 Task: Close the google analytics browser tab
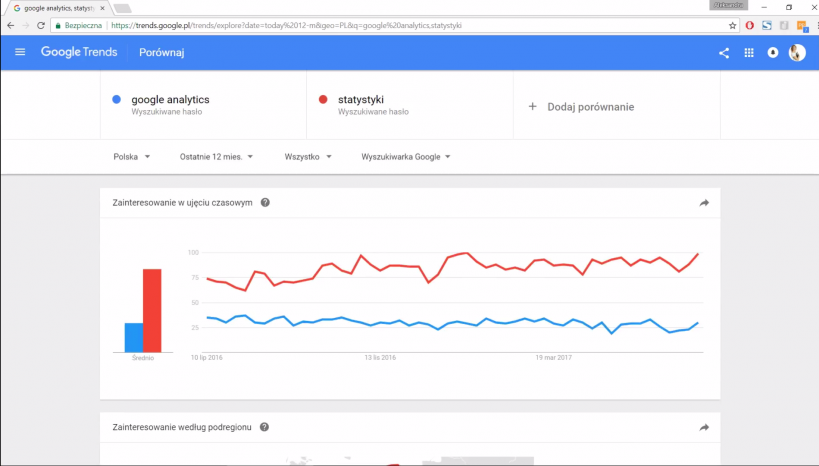102,8
